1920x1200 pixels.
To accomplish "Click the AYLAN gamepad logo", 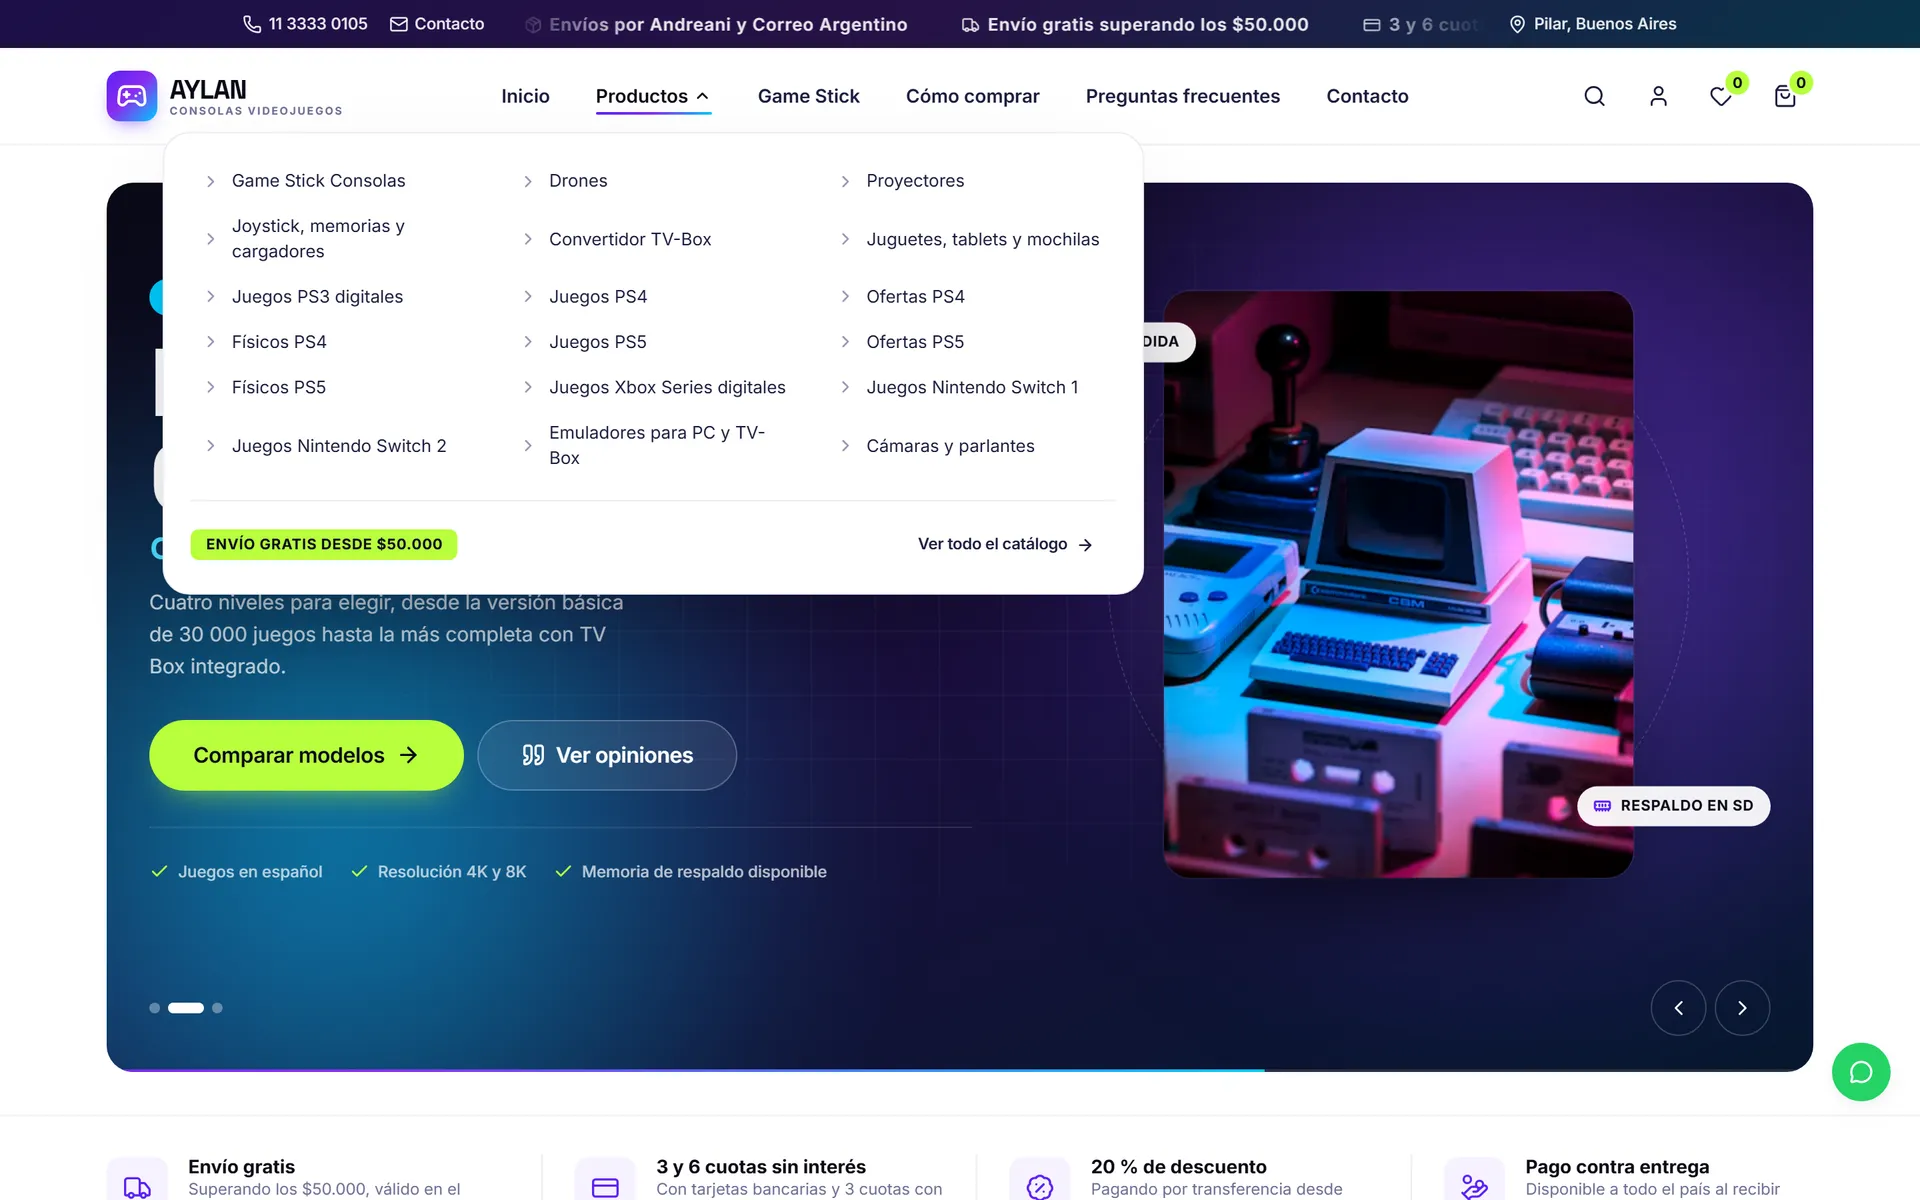I will point(132,96).
